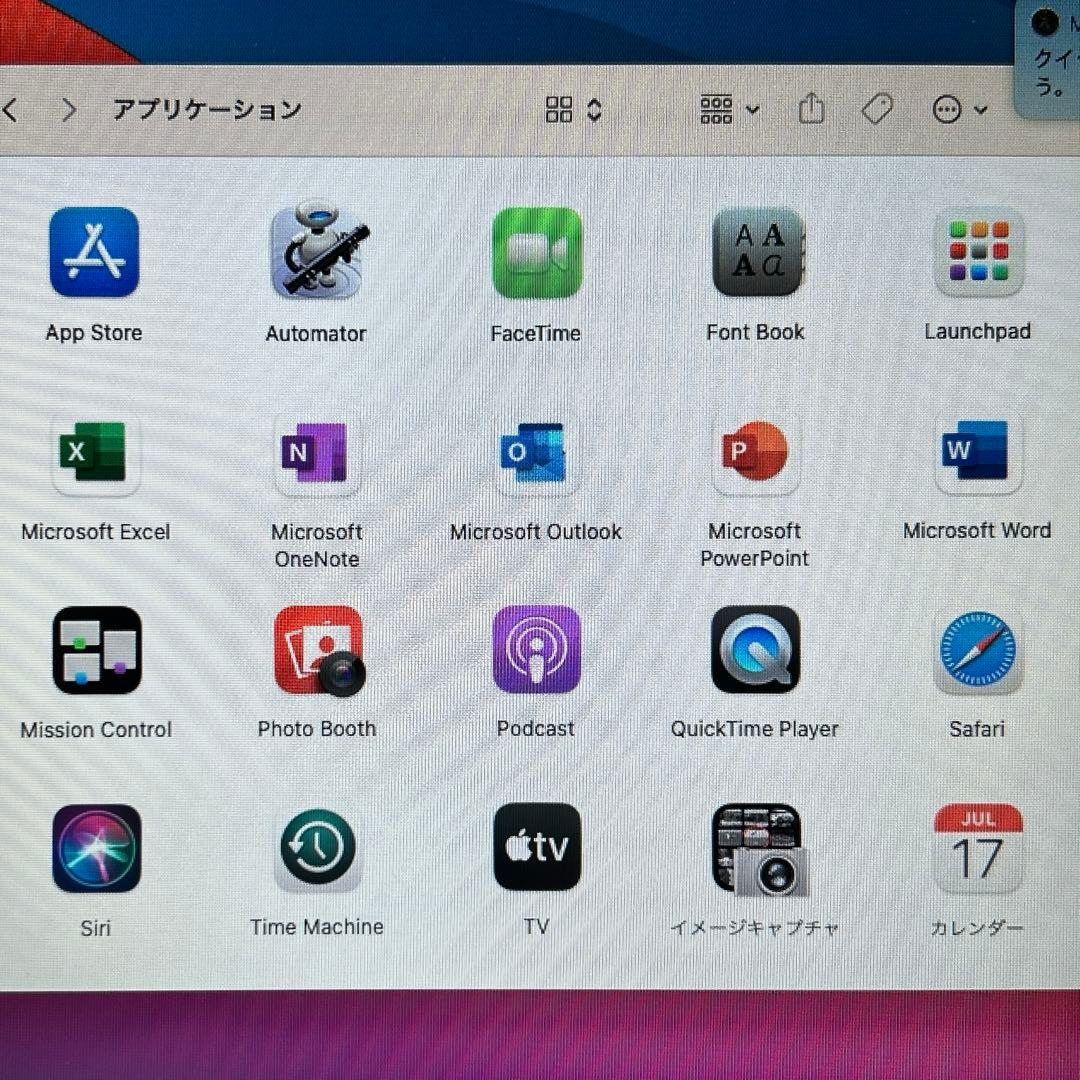The width and height of the screenshot is (1080, 1080).
Task: Click the tag edit button
Action: [x=878, y=109]
